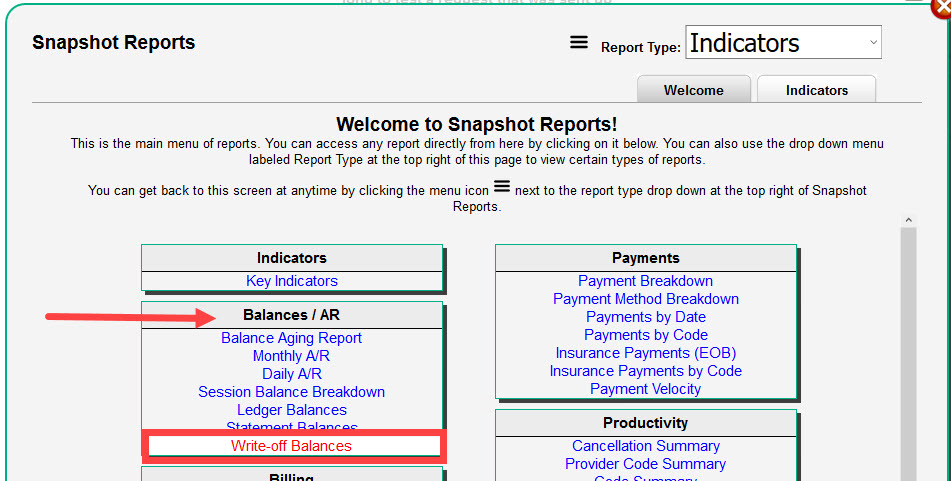Open the Payments by Code report
This screenshot has height=481, width=951.
[645, 335]
